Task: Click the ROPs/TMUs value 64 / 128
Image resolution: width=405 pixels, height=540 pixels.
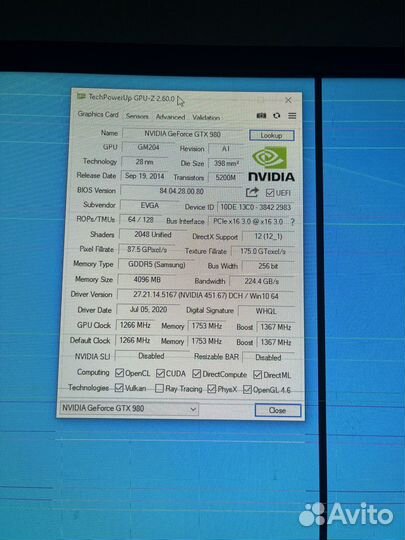Action: point(140,220)
